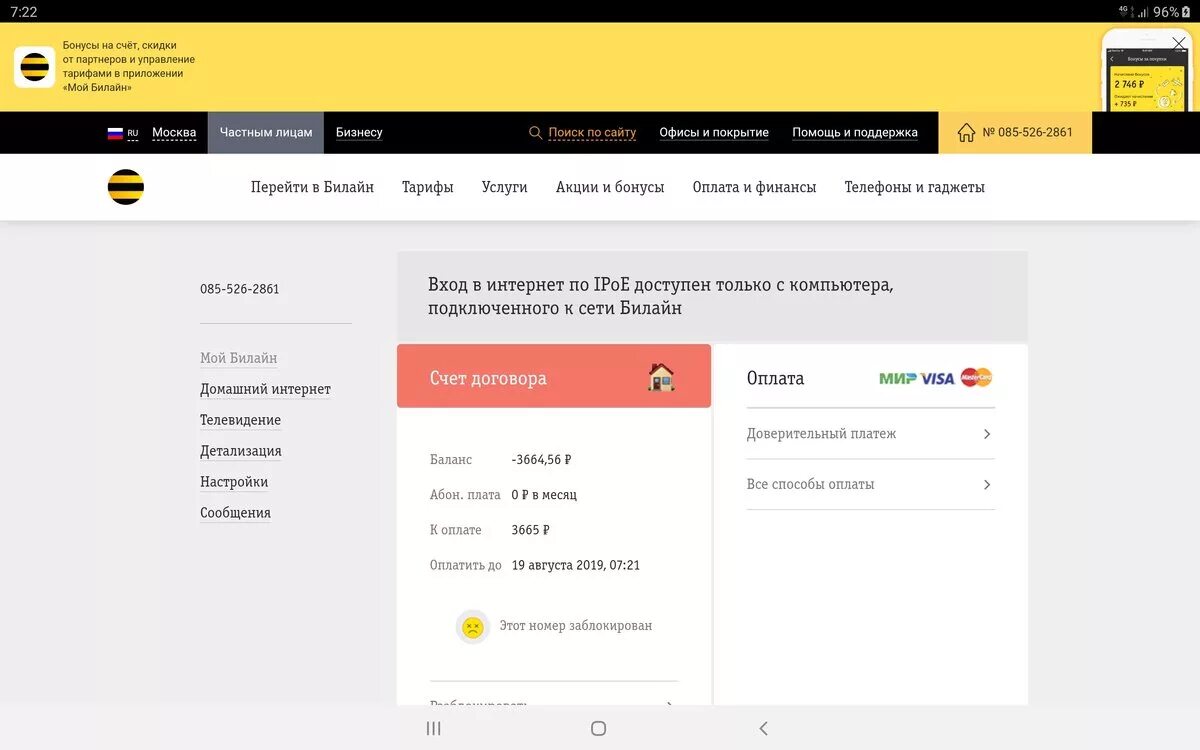Switch to Частным лицам tab

coord(266,133)
